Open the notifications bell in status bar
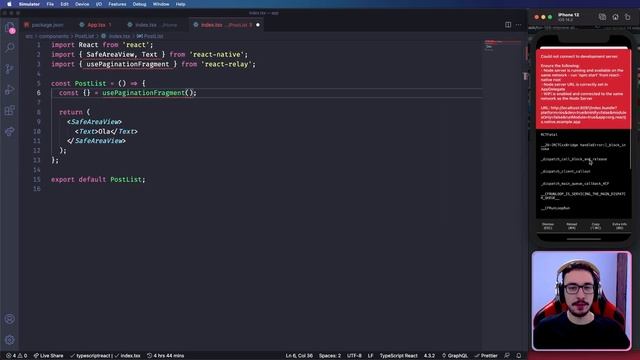The image size is (640, 360). (518, 356)
